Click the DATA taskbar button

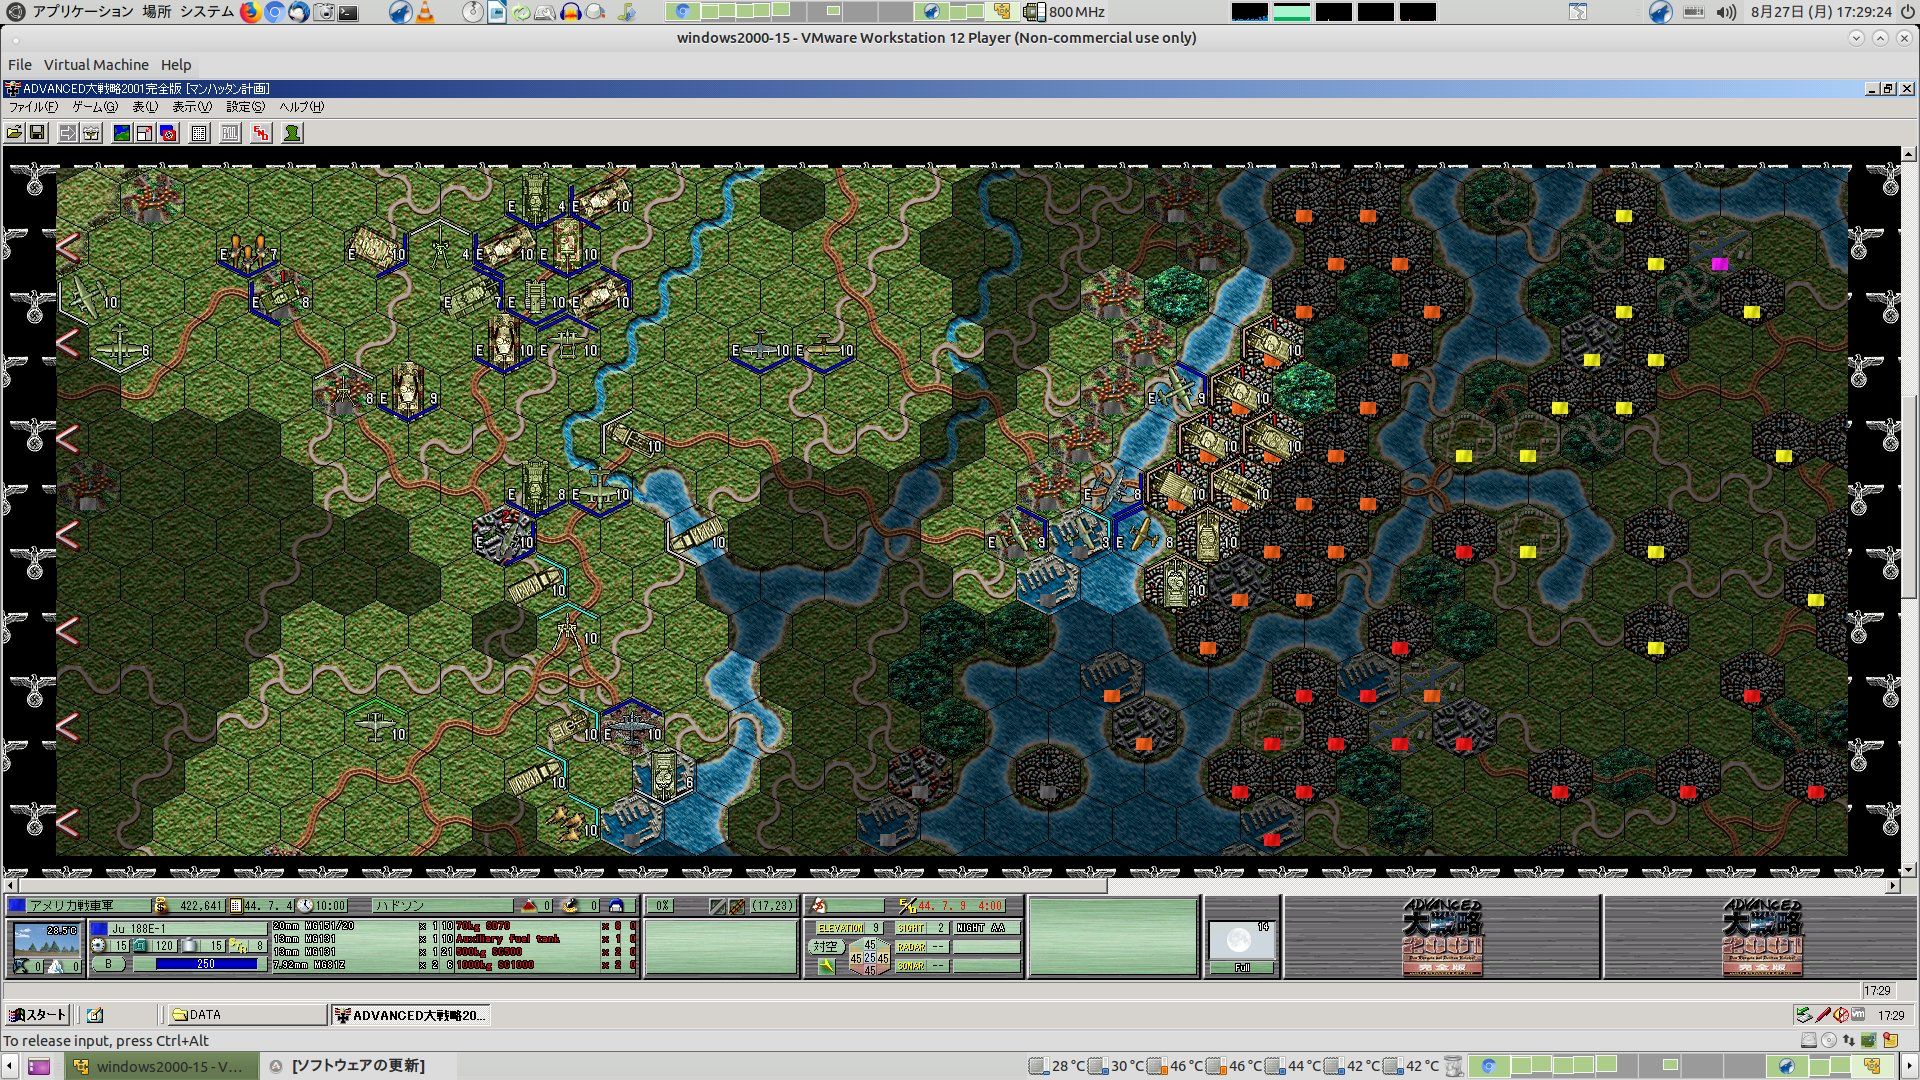click(x=247, y=1015)
